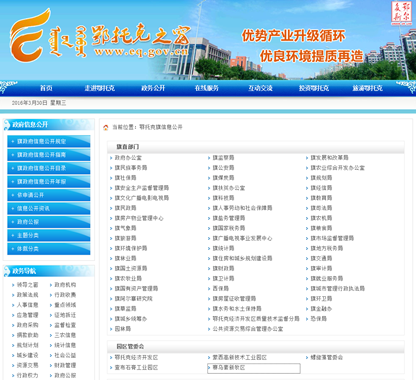Open the 旗发展和改革局 department link

tap(329, 158)
